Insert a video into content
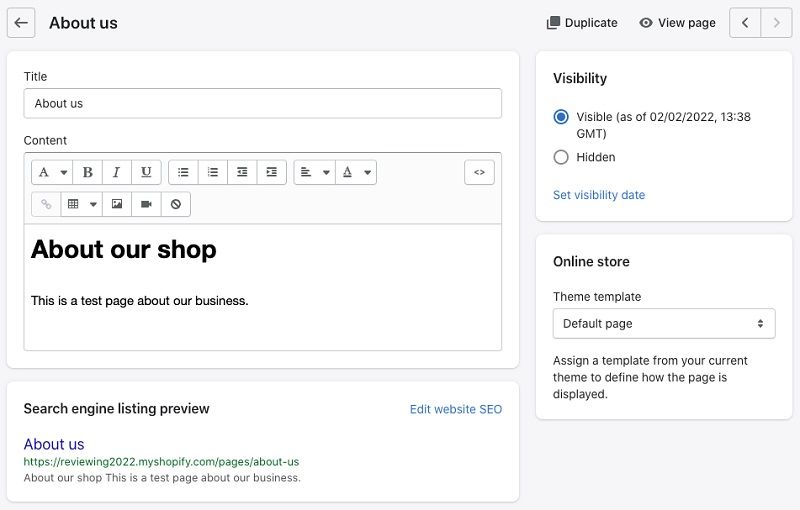The width and height of the screenshot is (800, 510). coord(146,204)
